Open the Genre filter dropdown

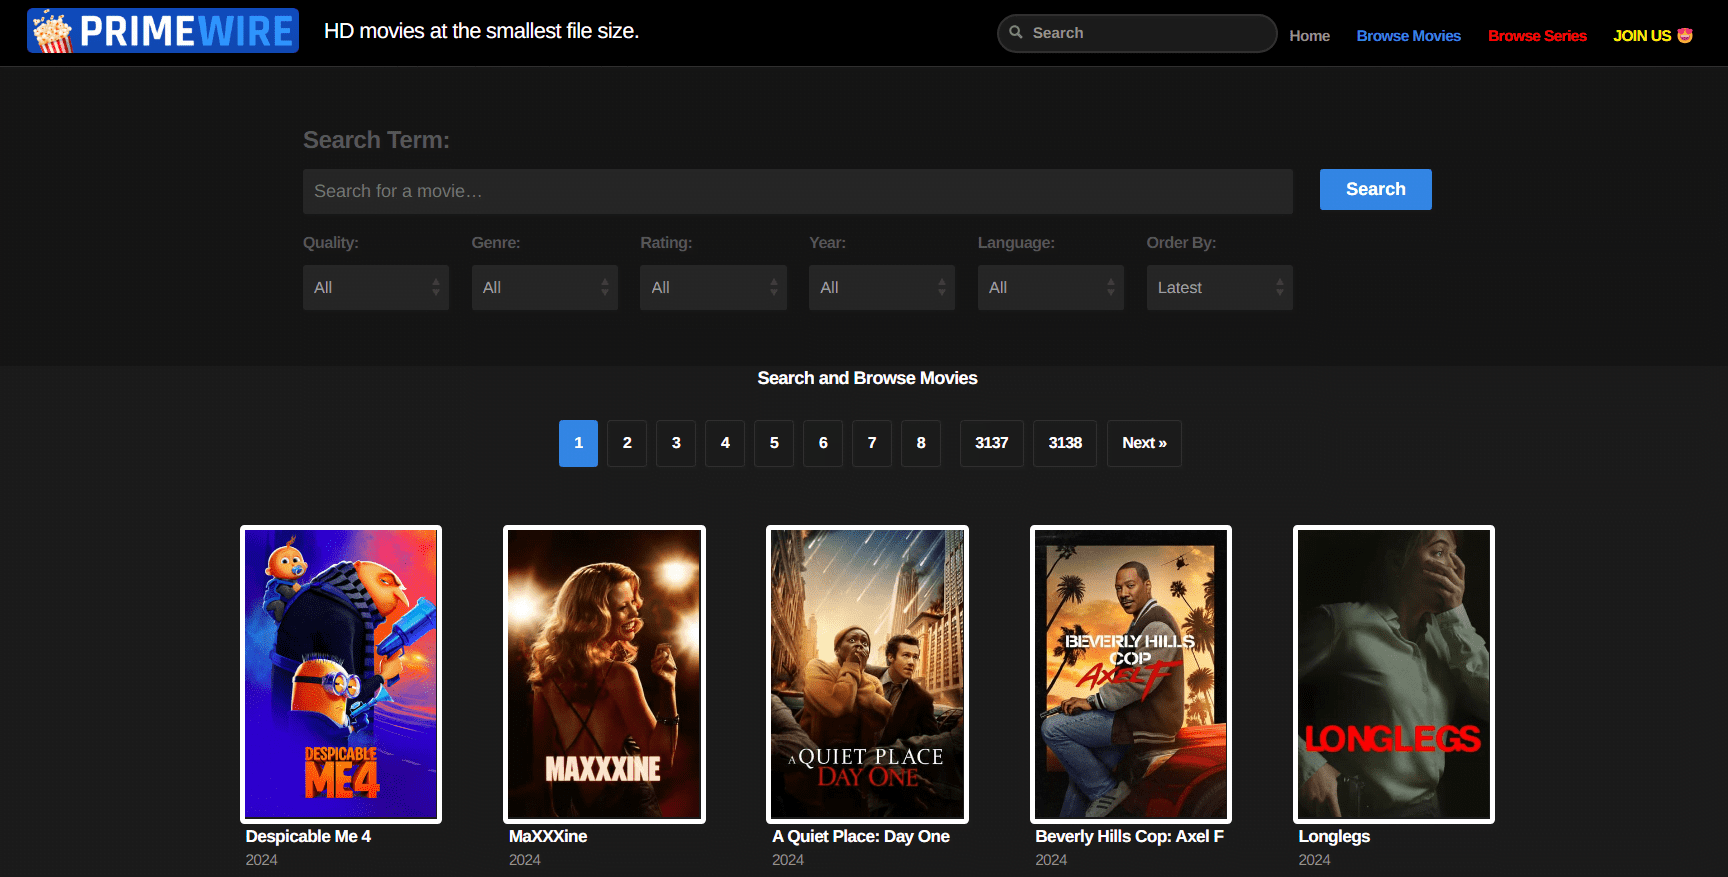tap(544, 287)
